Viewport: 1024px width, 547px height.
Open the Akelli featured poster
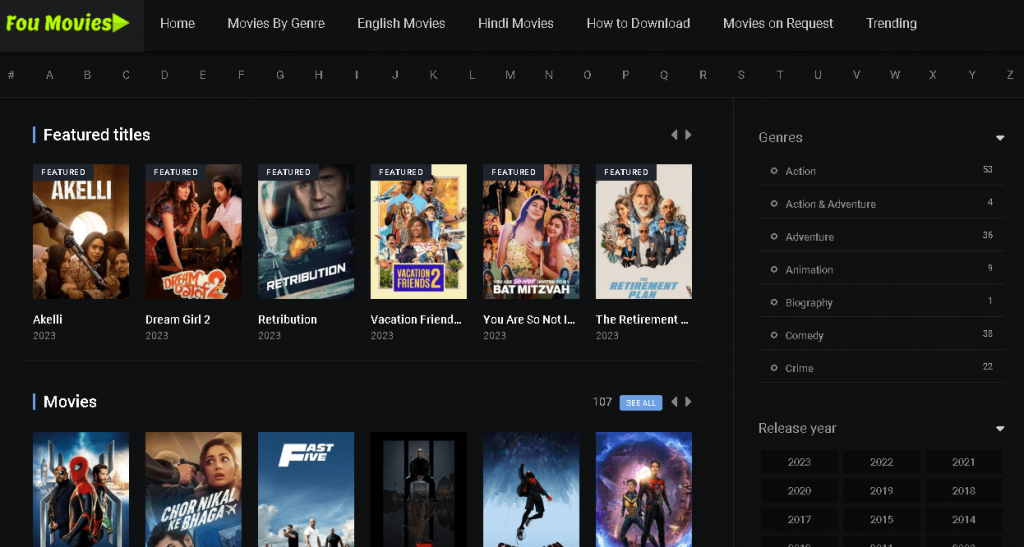(81, 232)
